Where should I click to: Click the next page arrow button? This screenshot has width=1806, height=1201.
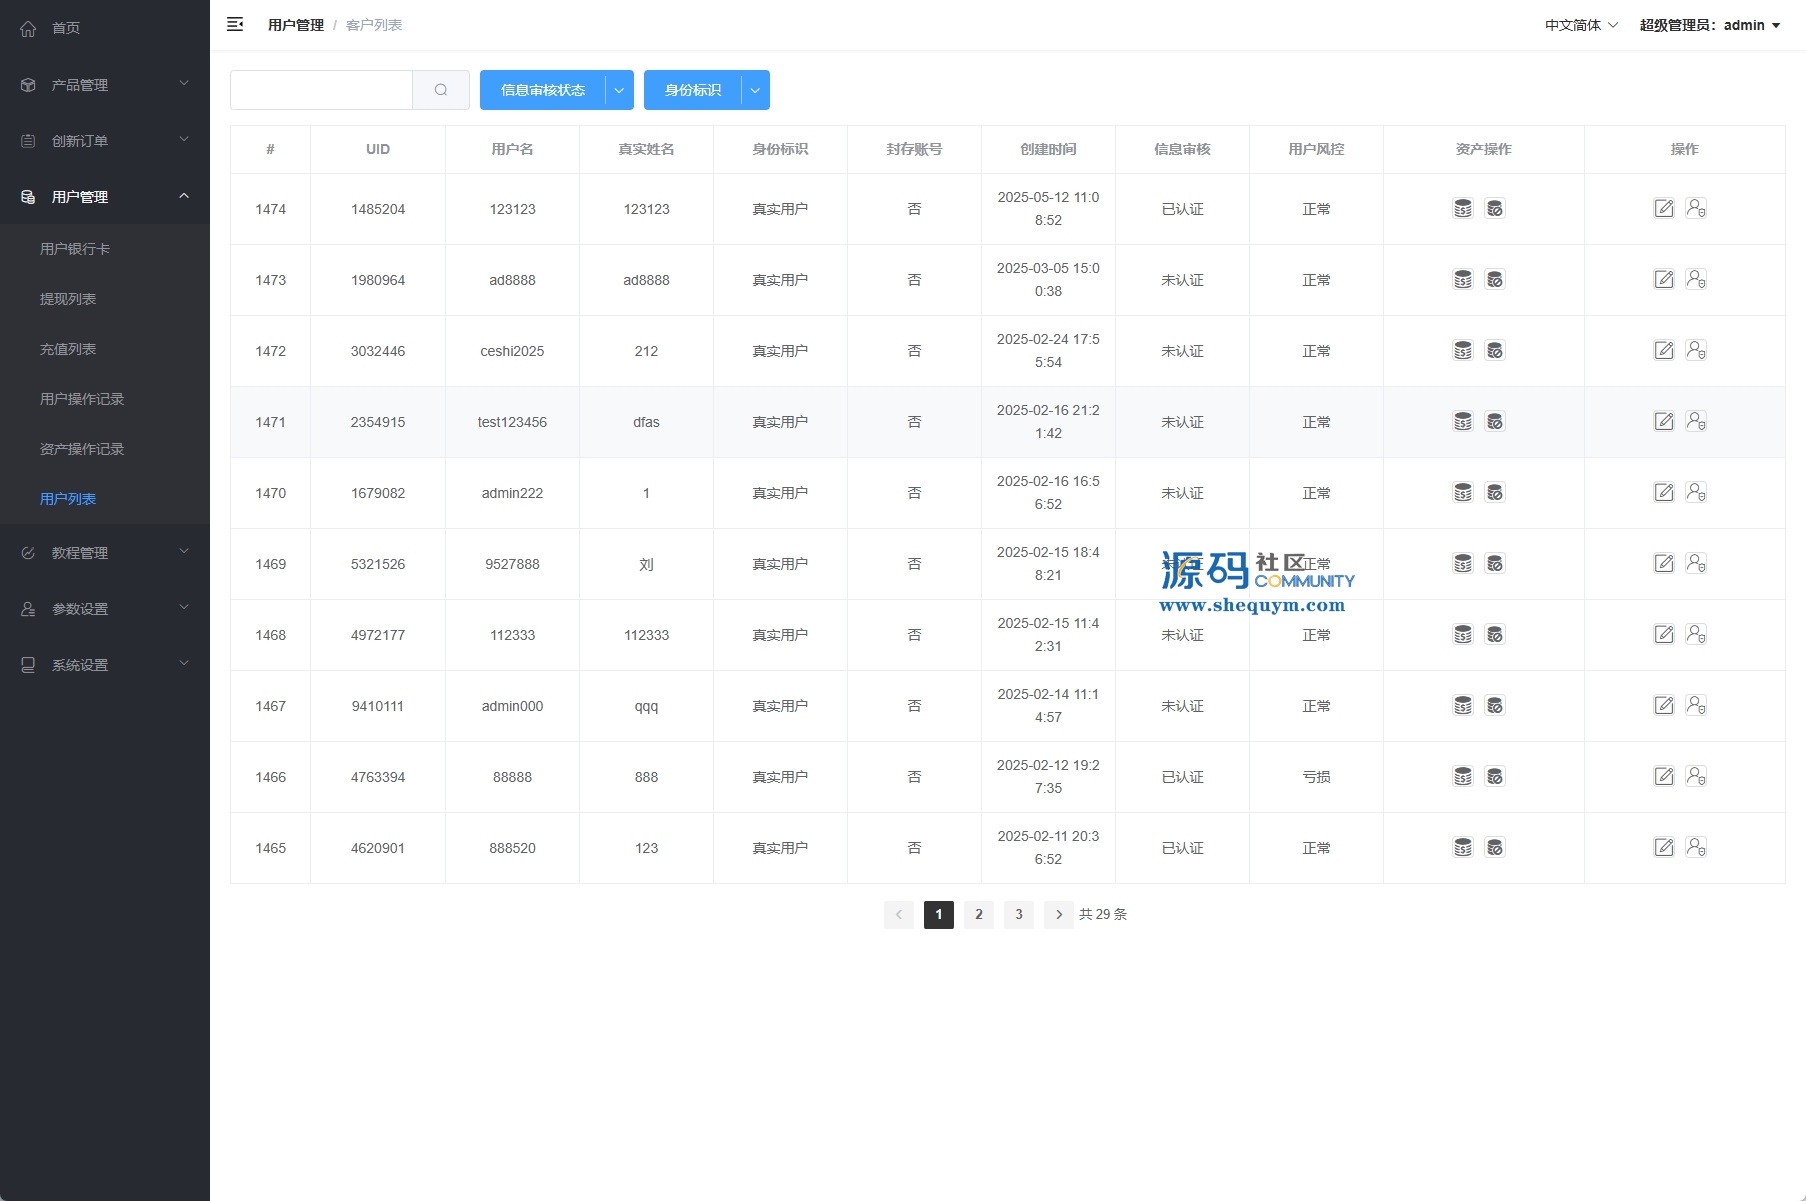coord(1058,915)
